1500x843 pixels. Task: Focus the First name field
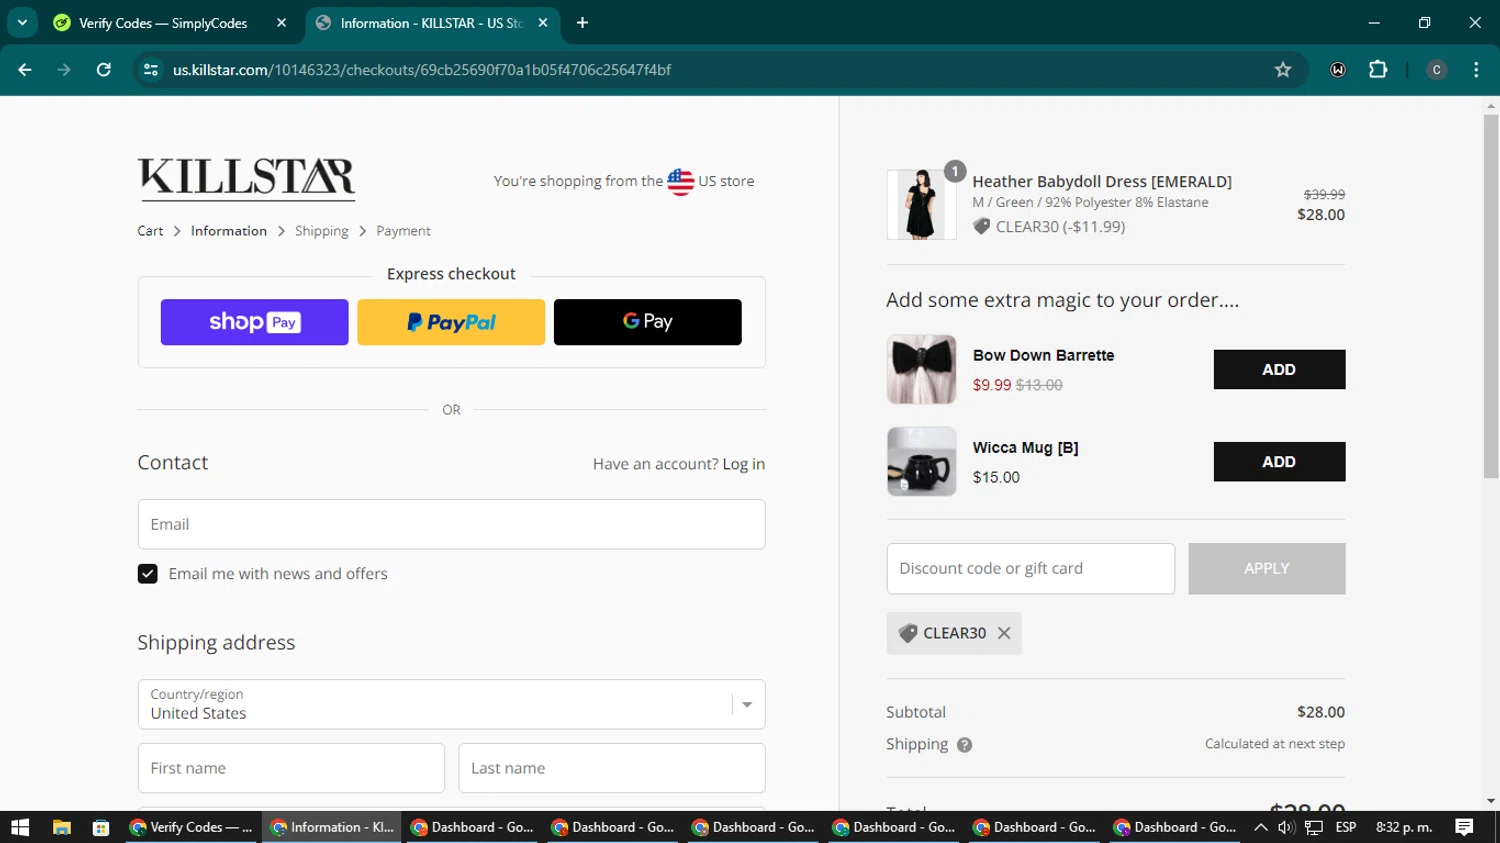(x=291, y=768)
